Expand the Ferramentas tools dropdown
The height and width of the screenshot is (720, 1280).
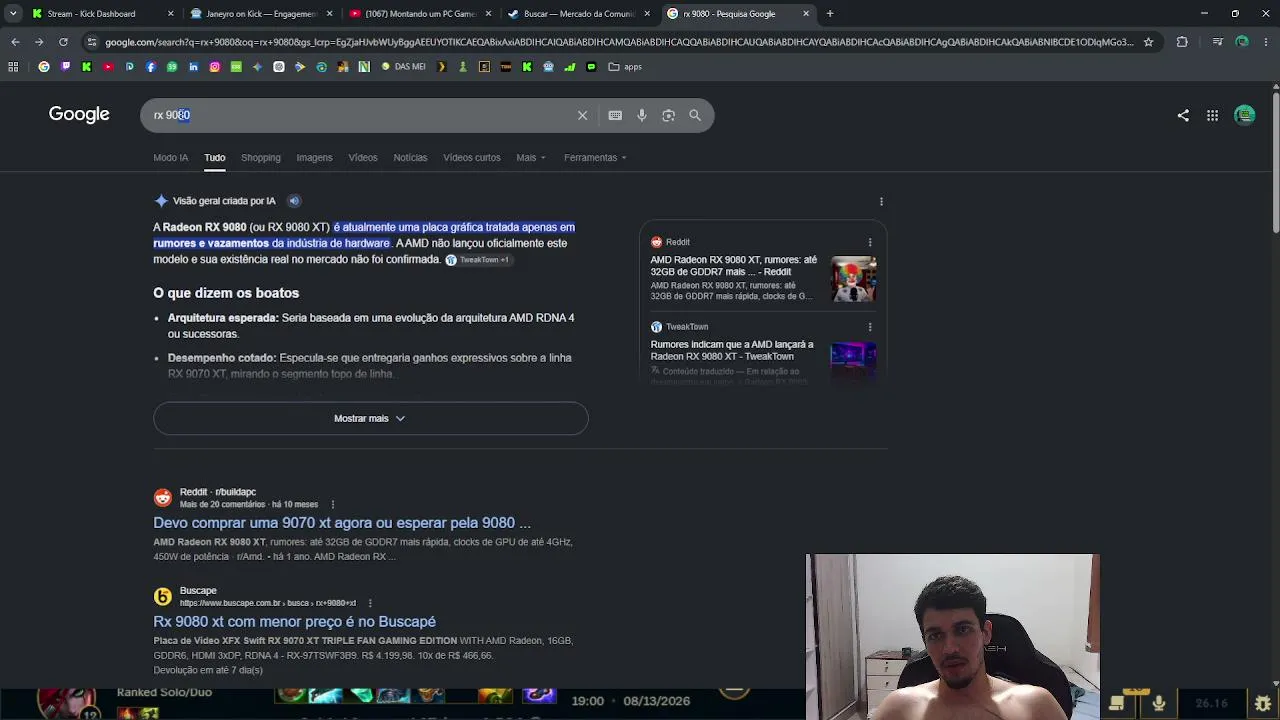pos(595,158)
